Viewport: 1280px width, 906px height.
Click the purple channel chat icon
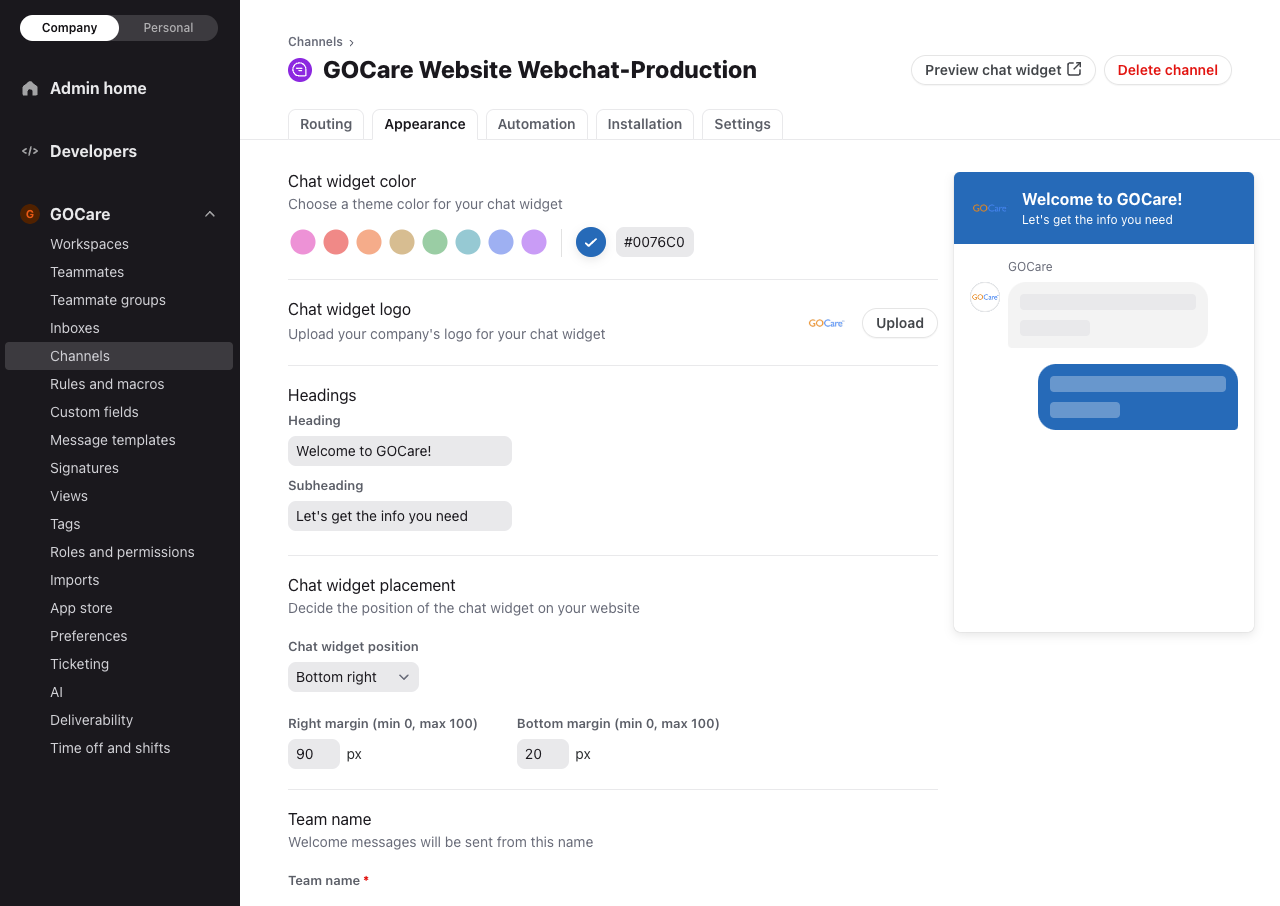coord(300,70)
